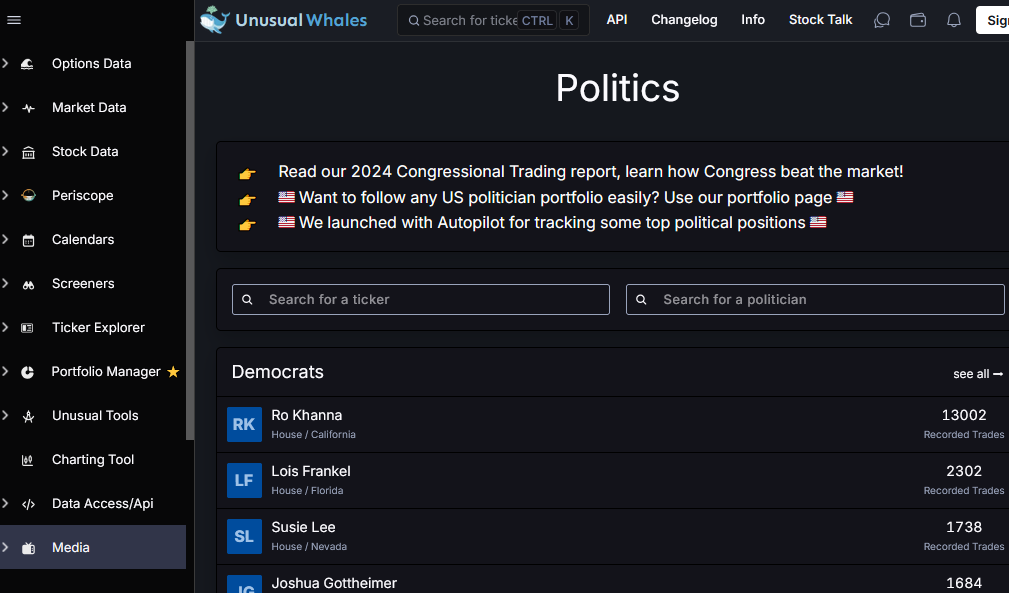The image size is (1009, 593).
Task: Expand the Screeners chevron
Action: coord(5,282)
